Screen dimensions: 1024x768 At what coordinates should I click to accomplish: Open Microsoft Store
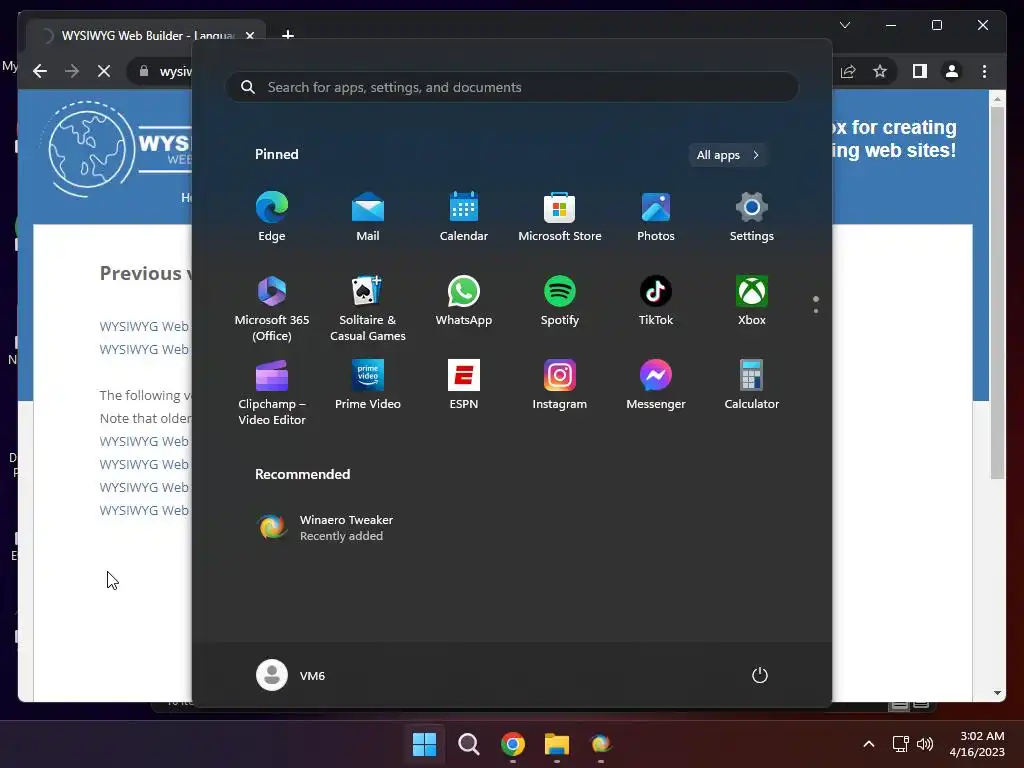pyautogui.click(x=560, y=217)
